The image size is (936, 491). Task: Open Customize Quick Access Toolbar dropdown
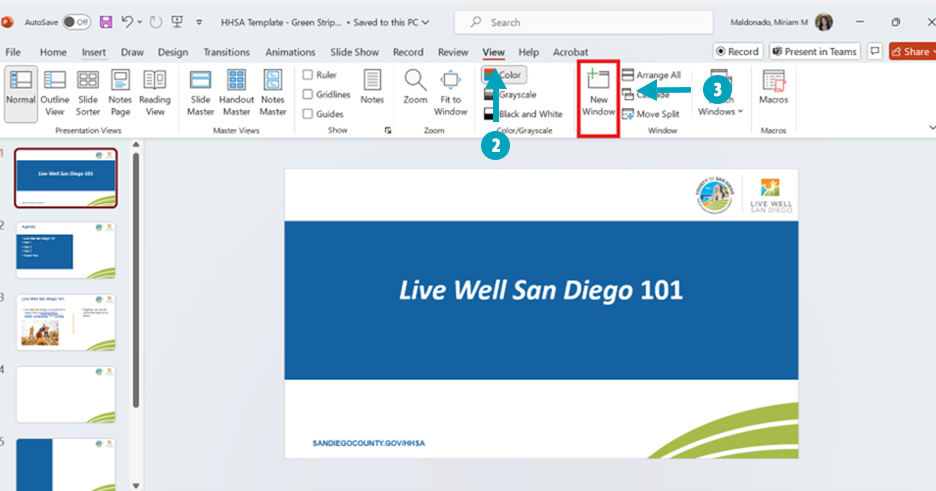(199, 22)
